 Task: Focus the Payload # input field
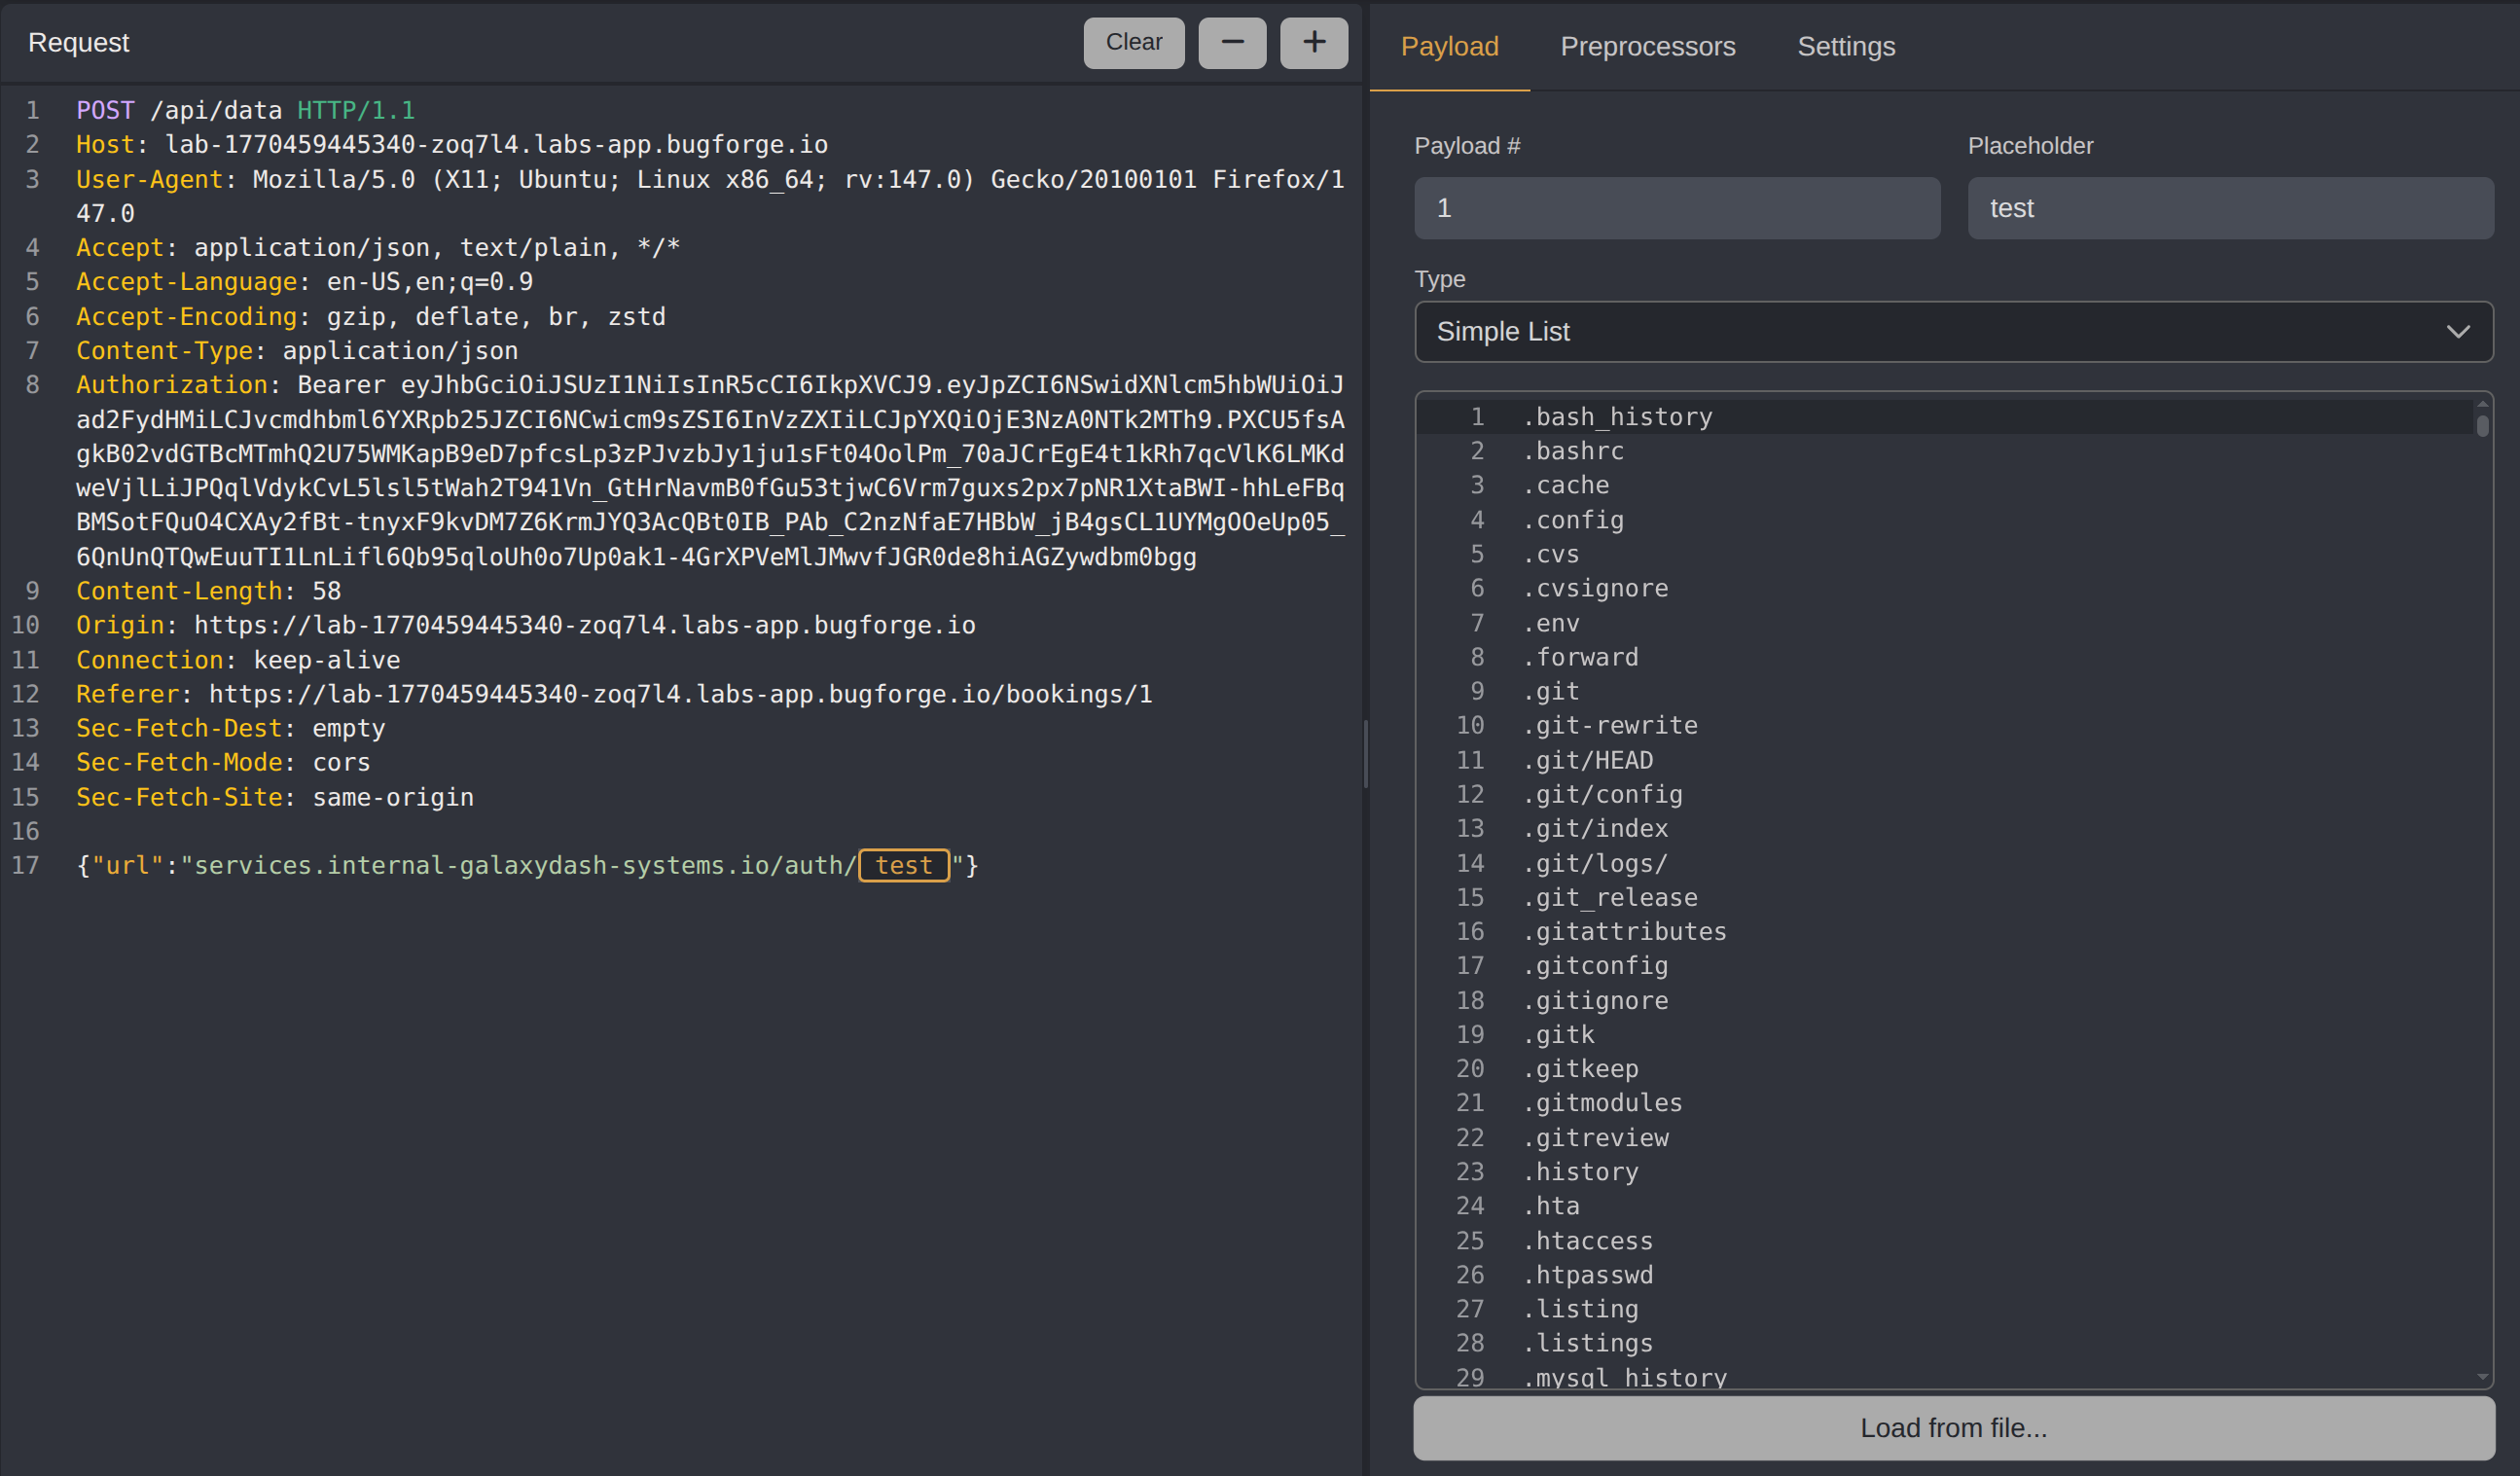[x=1676, y=208]
